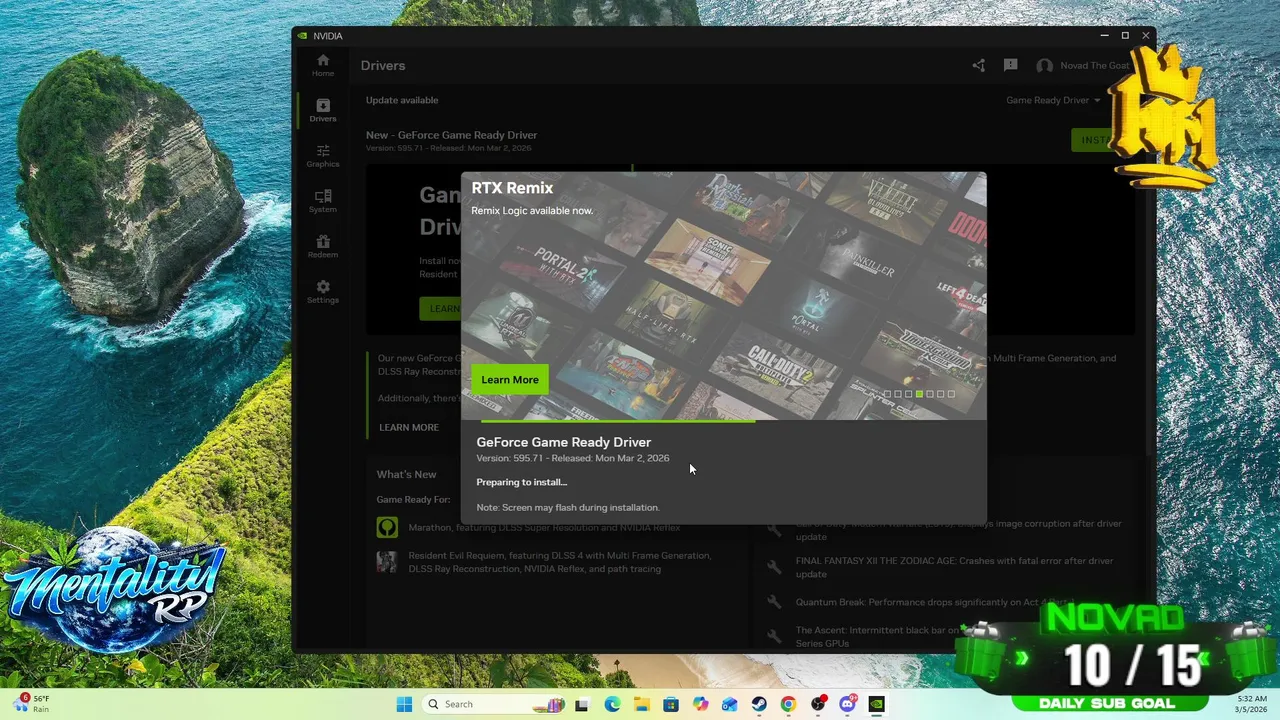Screen dimensions: 1280x720
Task: Expand the Game Ready Driver dropdown
Action: pyautogui.click(x=1053, y=100)
